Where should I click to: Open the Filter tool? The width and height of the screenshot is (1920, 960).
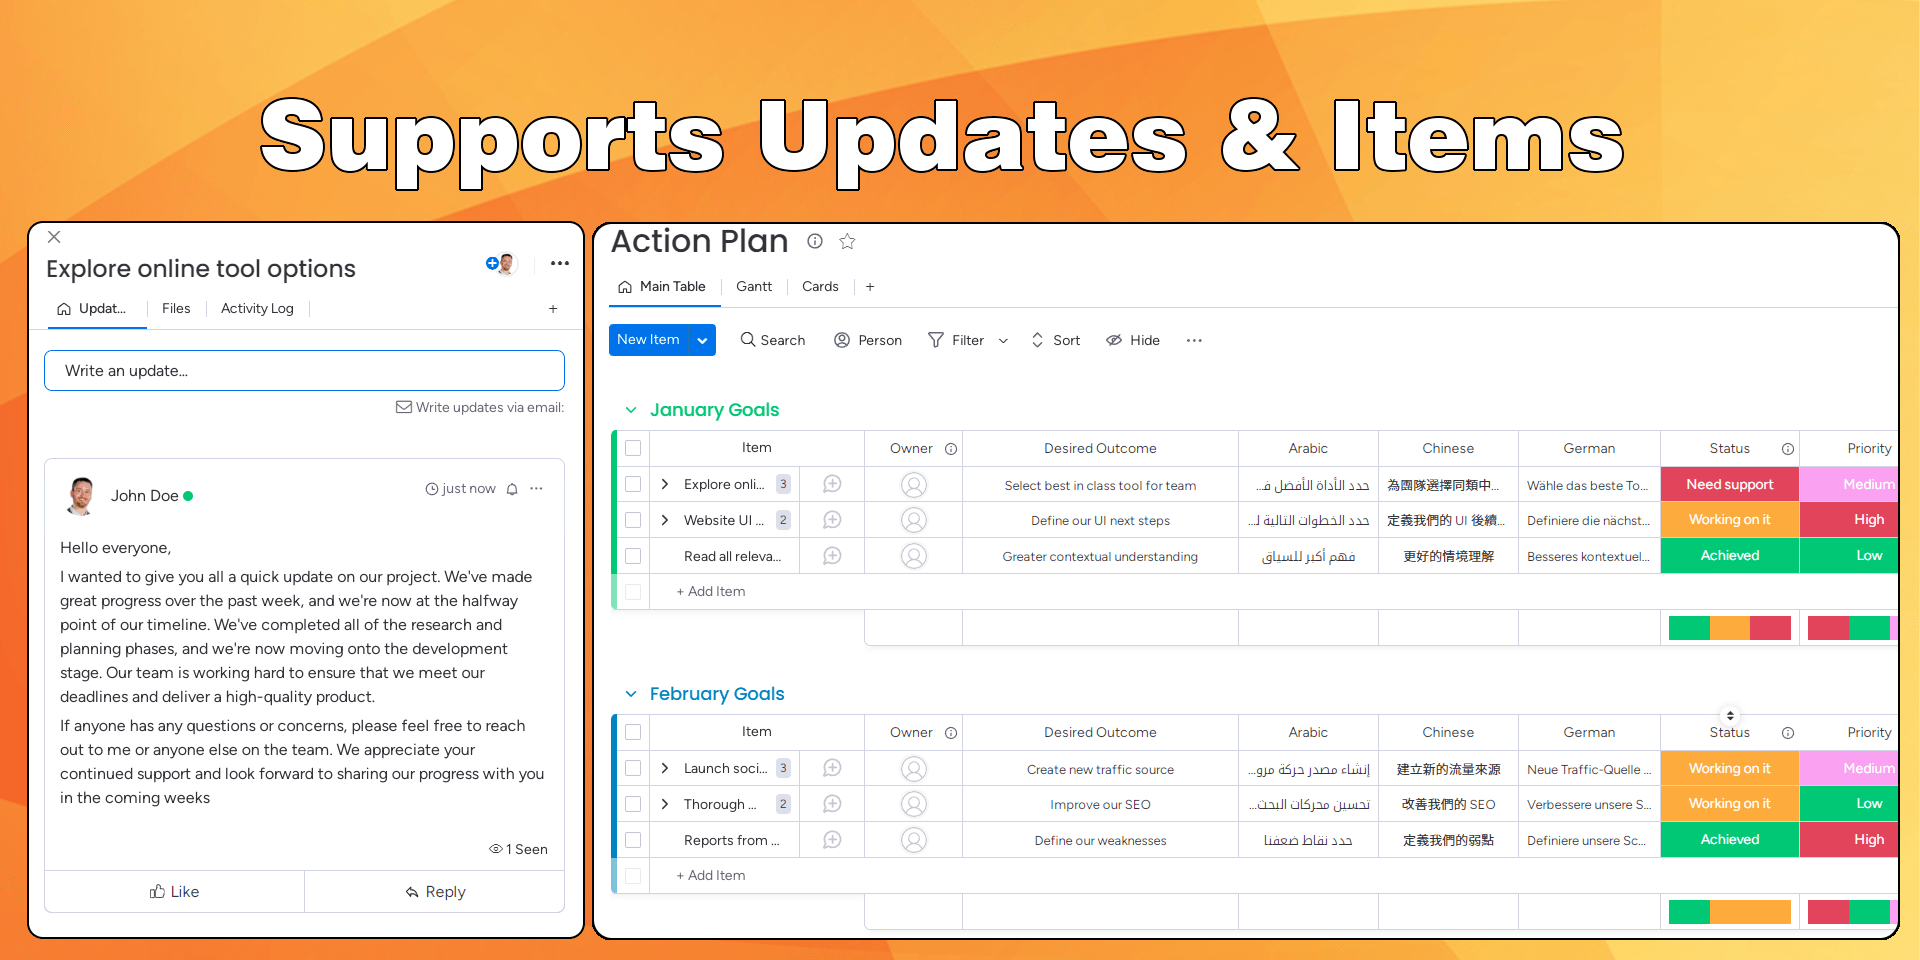point(956,340)
